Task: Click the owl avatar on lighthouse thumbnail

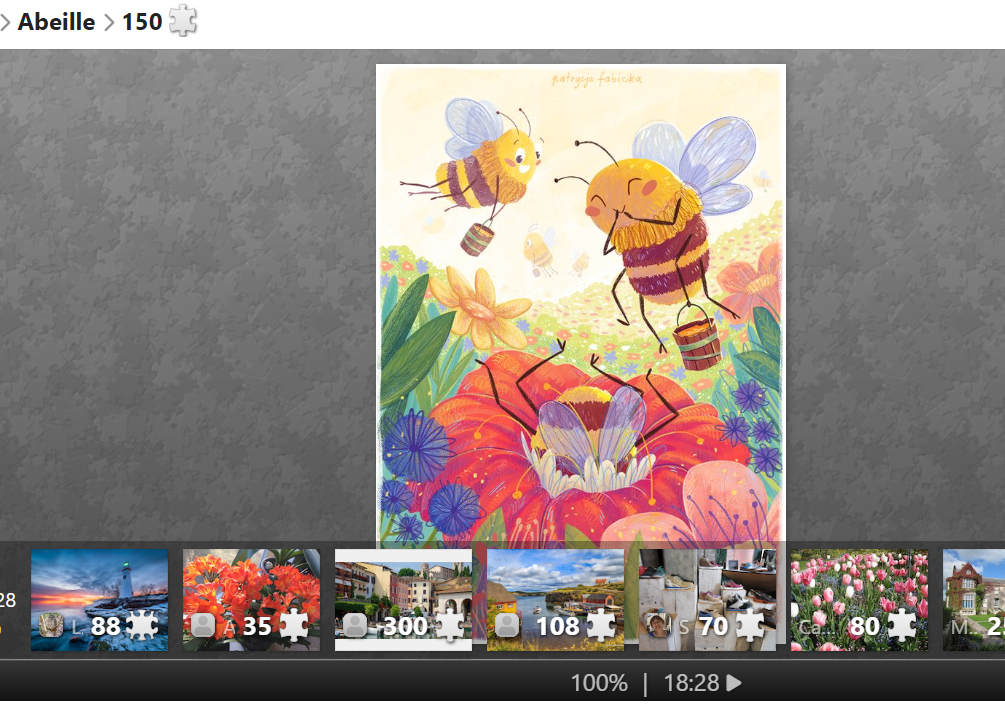Action: pyautogui.click(x=51, y=625)
